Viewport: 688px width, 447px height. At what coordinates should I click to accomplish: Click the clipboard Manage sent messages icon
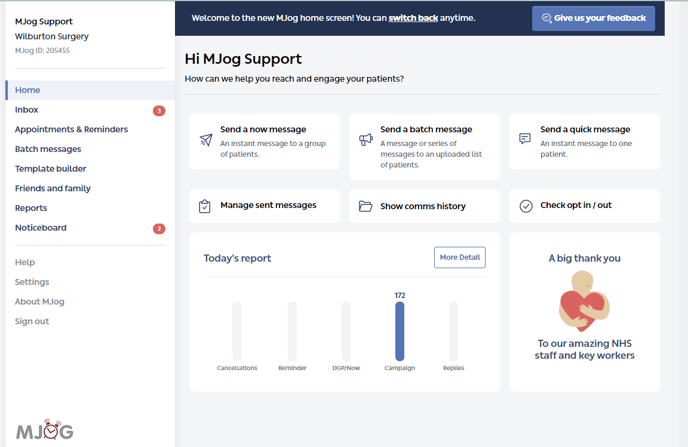(205, 206)
